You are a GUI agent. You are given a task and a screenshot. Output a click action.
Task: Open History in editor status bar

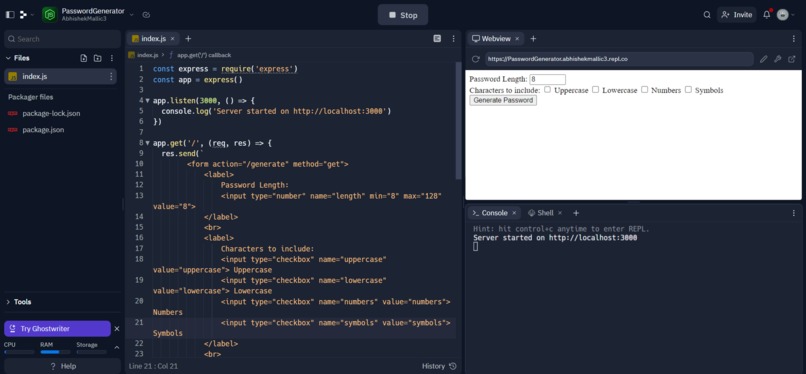tap(439, 366)
